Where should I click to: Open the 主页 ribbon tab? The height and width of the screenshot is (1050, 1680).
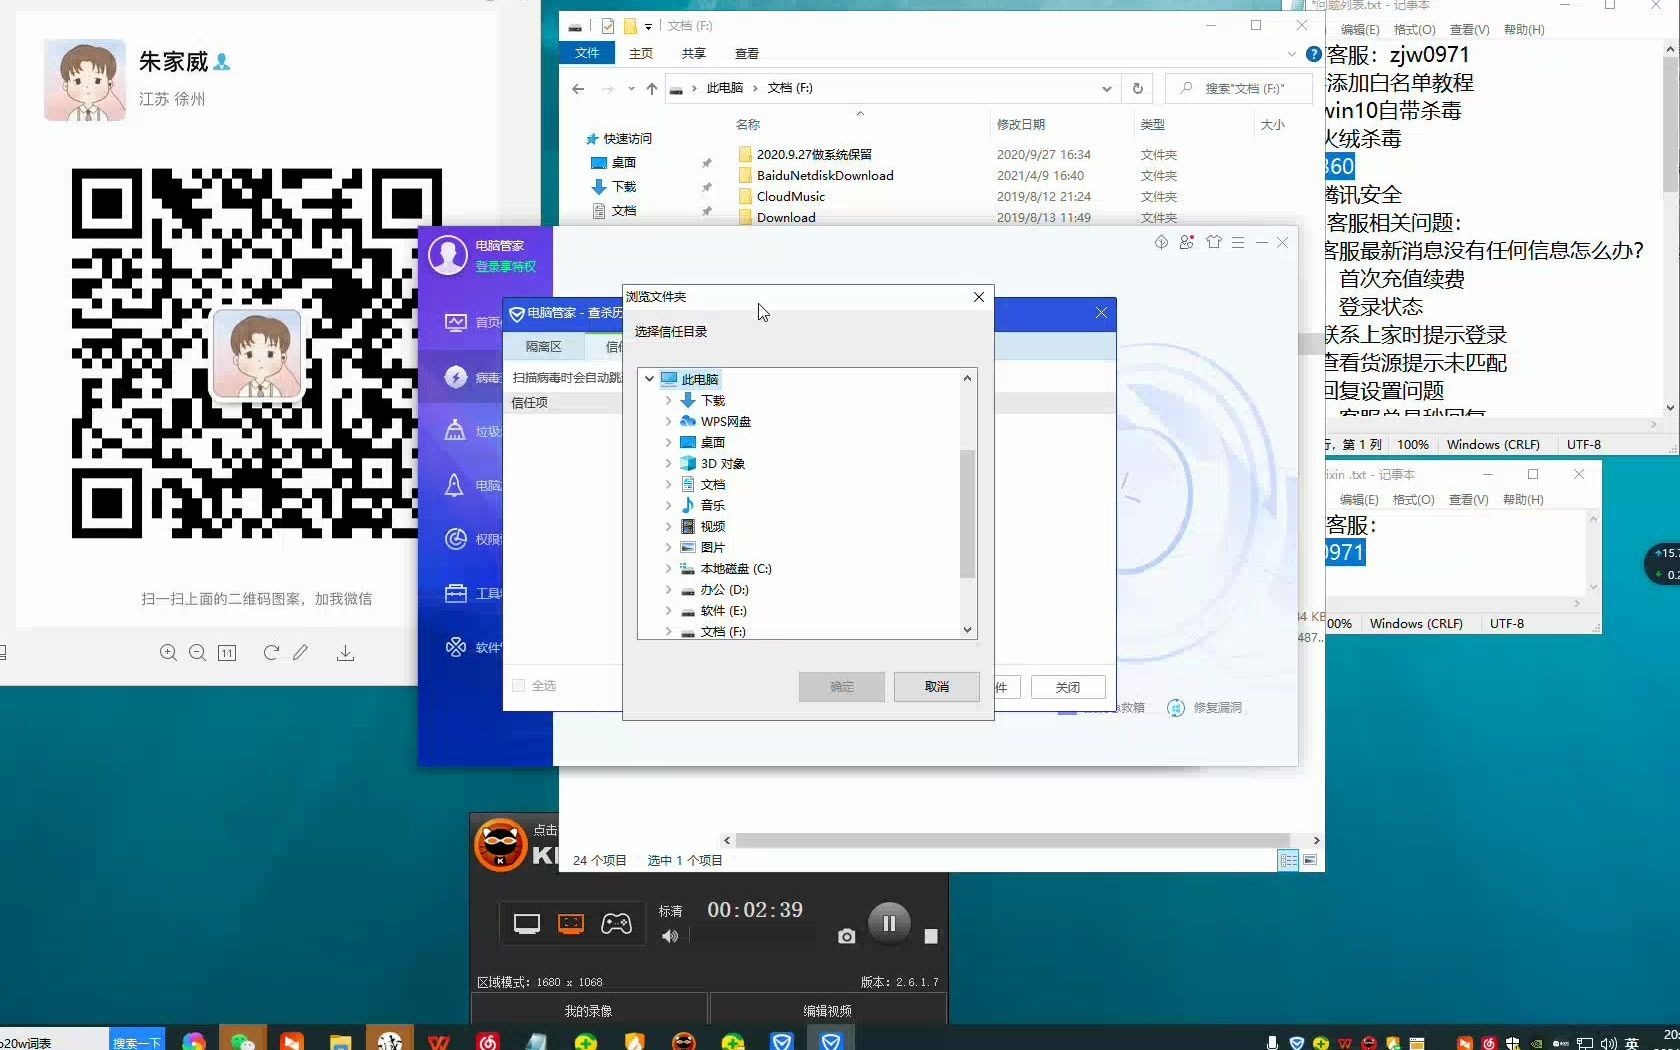click(641, 53)
